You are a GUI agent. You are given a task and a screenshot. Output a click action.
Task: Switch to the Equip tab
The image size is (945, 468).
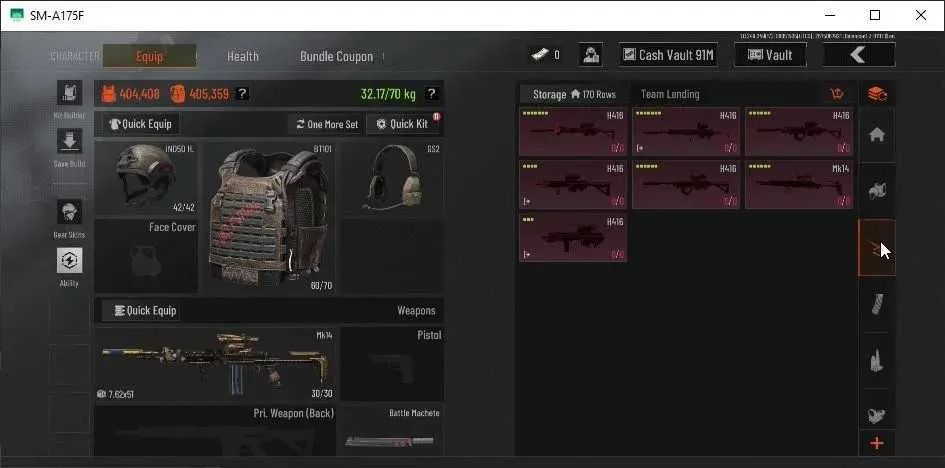coord(149,56)
